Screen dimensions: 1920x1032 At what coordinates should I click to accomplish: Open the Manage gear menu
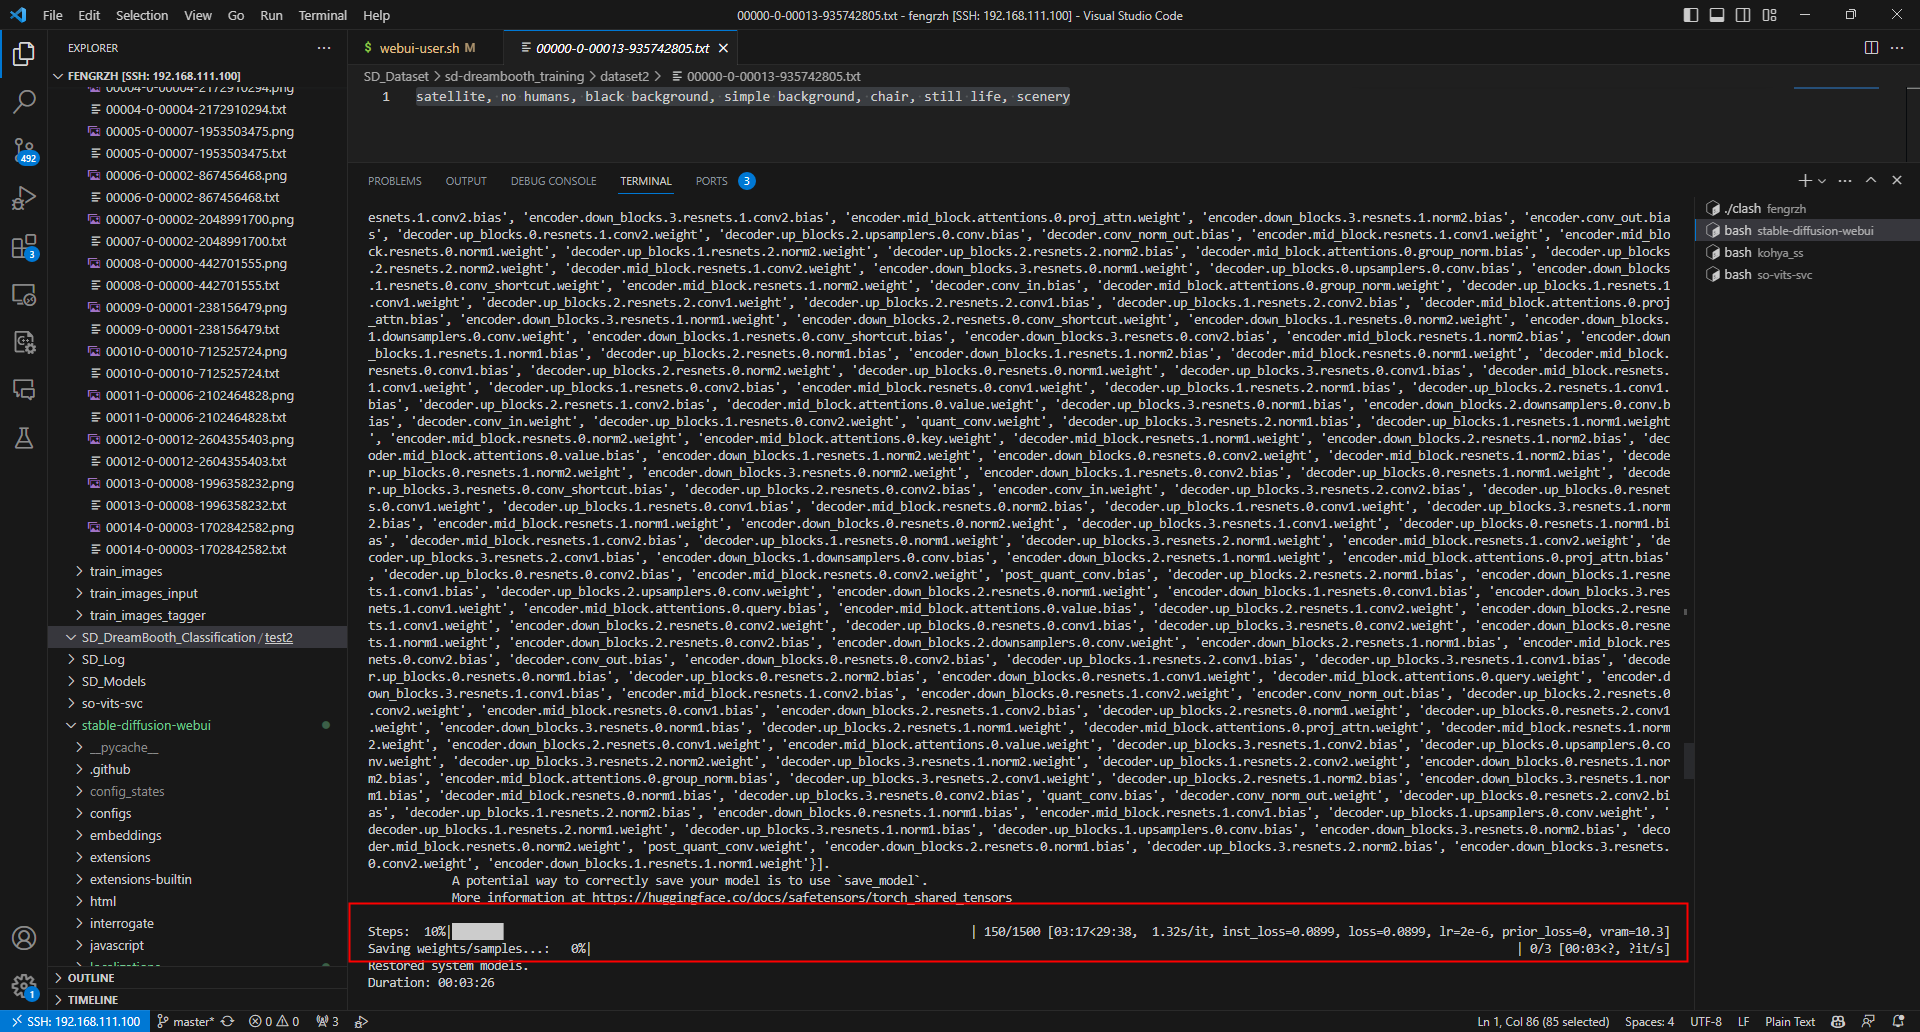tap(24, 984)
